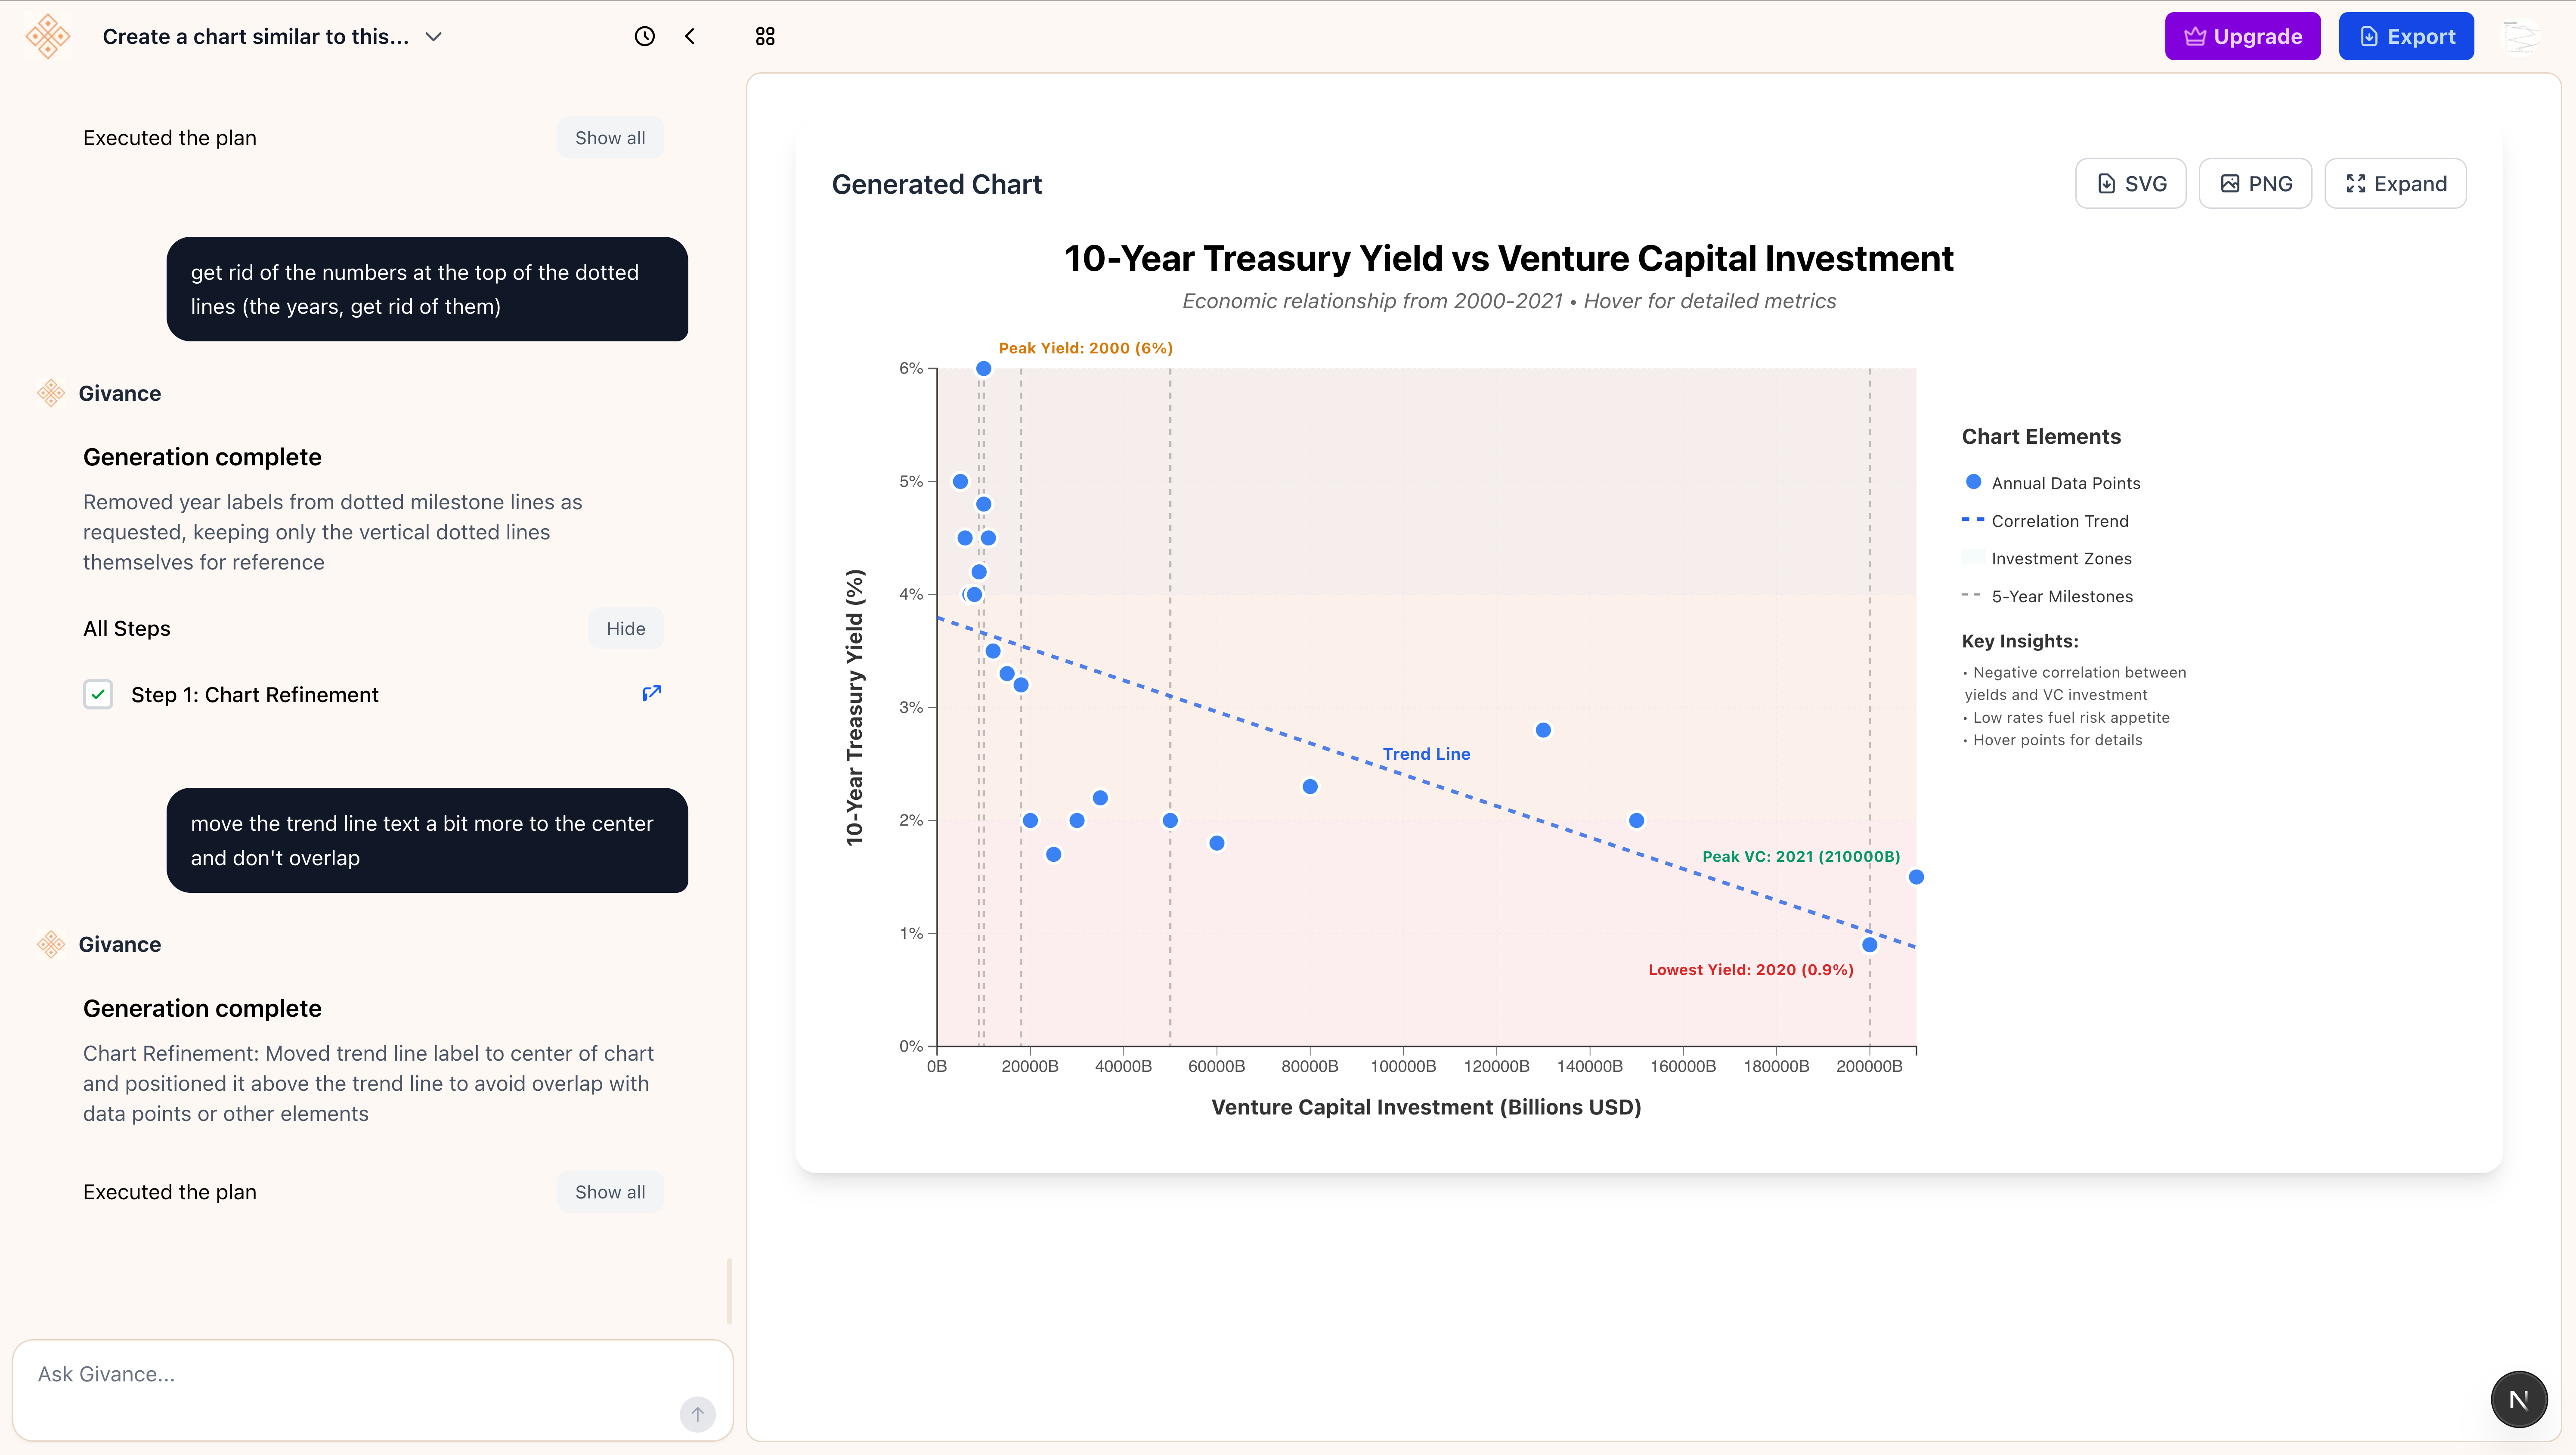The image size is (2576, 1455).
Task: Click the 'Trend Line' label on the chart
Action: coord(1426,754)
